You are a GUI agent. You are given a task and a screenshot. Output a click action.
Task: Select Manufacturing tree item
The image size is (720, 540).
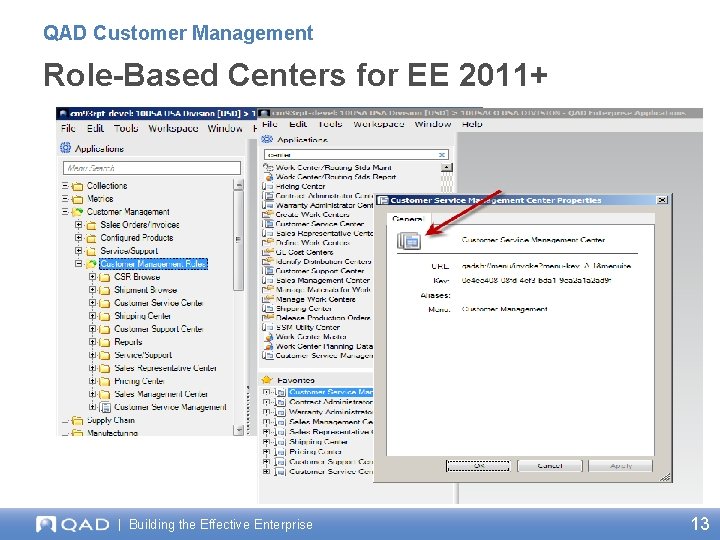tap(112, 433)
